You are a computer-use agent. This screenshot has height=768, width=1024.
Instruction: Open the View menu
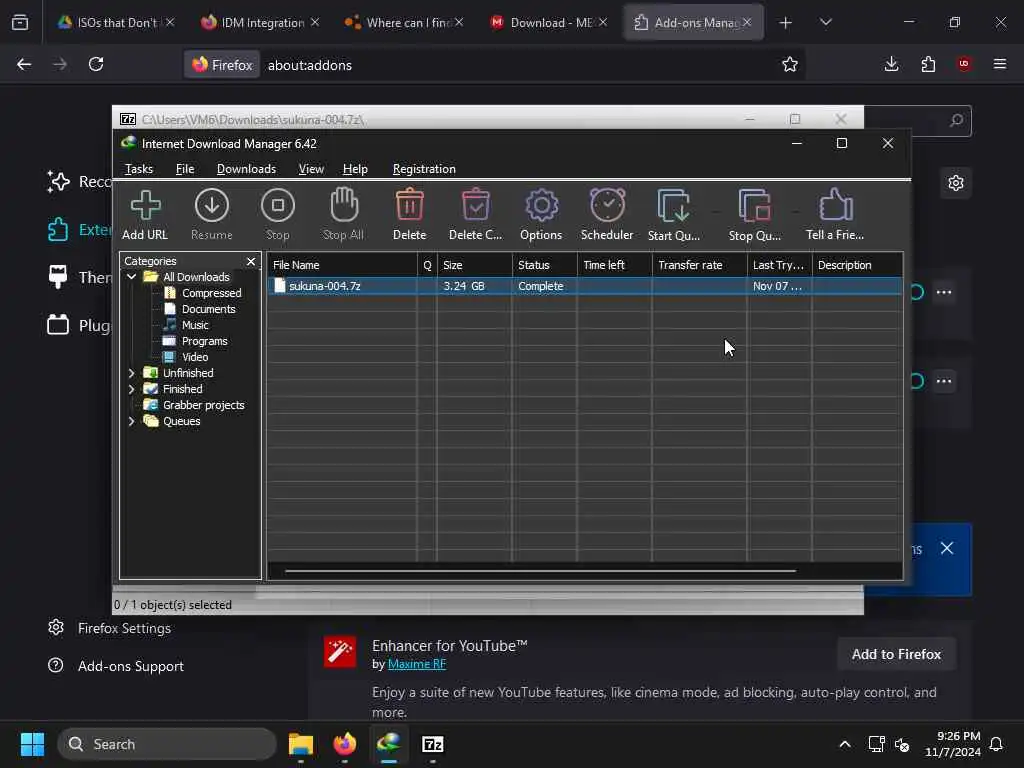point(311,169)
